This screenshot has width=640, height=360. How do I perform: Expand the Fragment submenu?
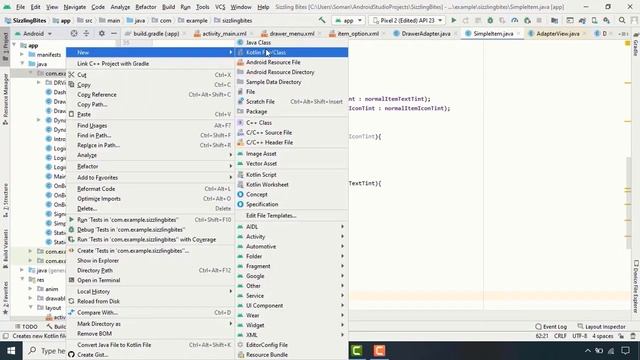point(292,266)
